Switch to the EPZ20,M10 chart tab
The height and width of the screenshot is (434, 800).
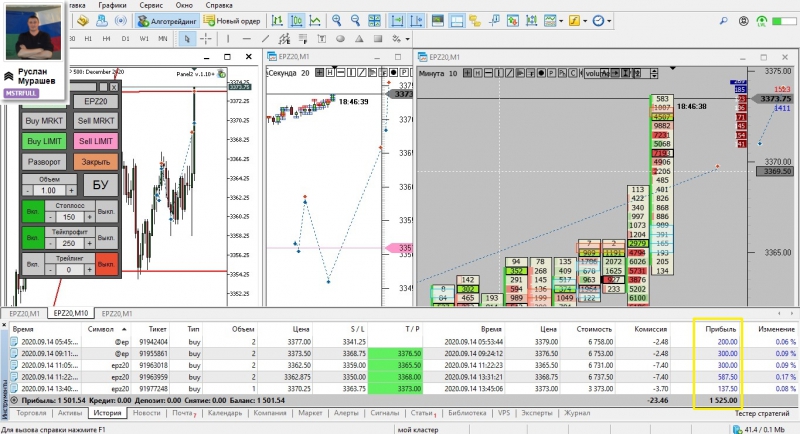70,314
